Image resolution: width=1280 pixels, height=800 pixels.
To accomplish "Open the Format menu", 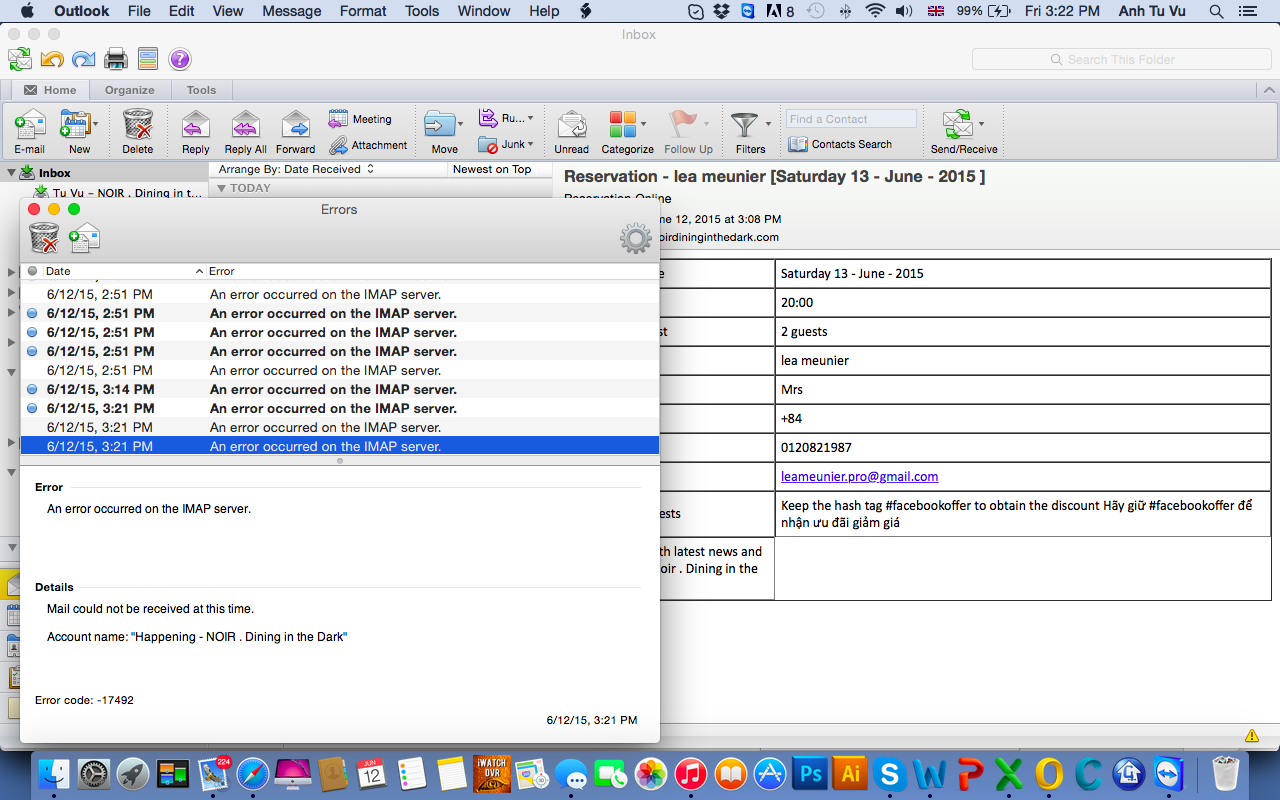I will (363, 11).
